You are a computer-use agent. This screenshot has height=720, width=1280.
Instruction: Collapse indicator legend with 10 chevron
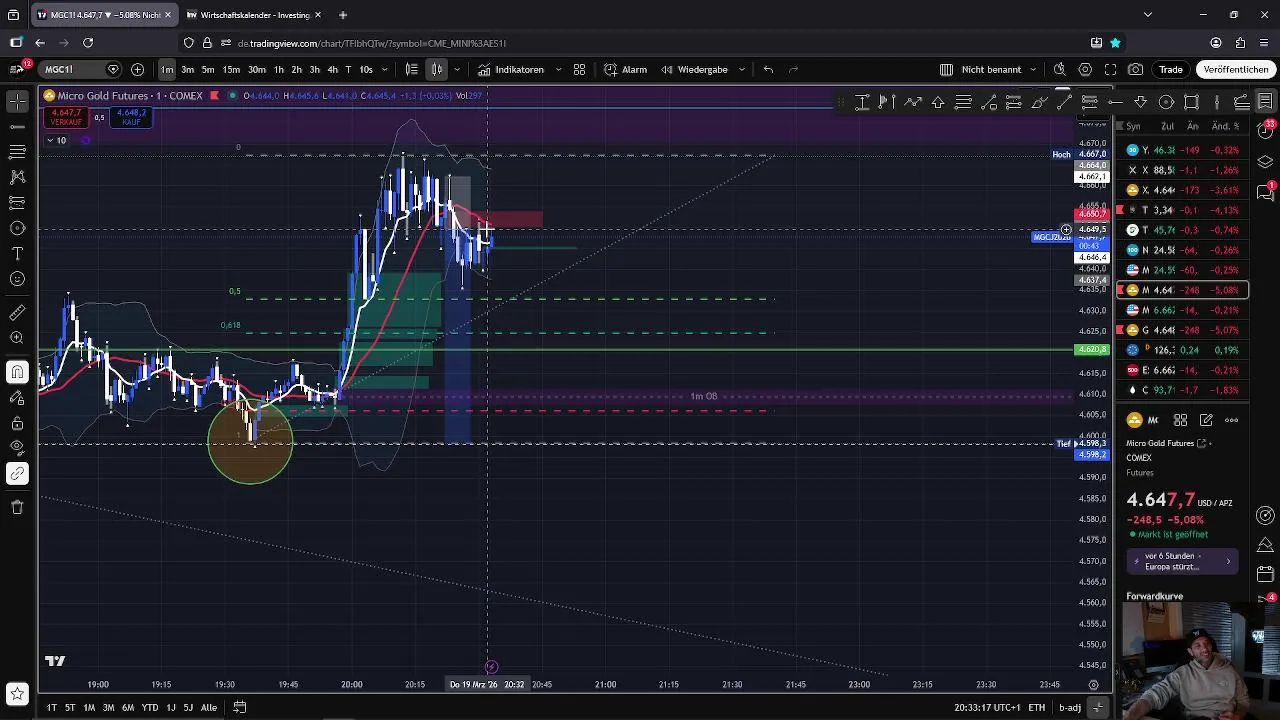pyautogui.click(x=56, y=140)
